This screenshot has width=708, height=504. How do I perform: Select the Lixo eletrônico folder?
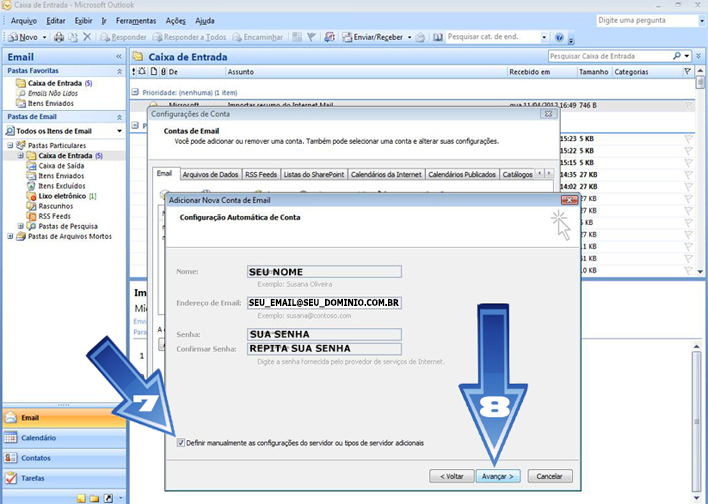coord(61,196)
